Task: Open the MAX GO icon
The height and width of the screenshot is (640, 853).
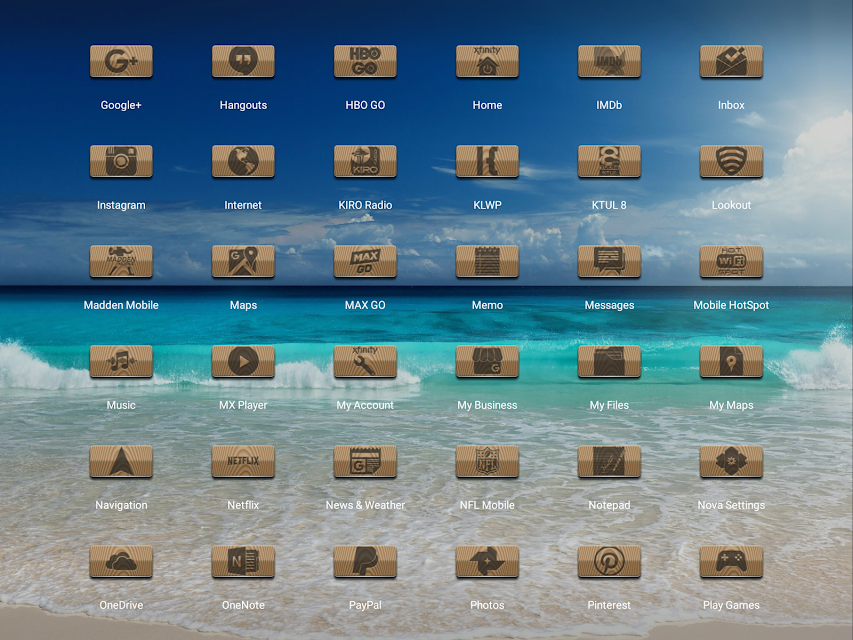Action: [x=365, y=261]
